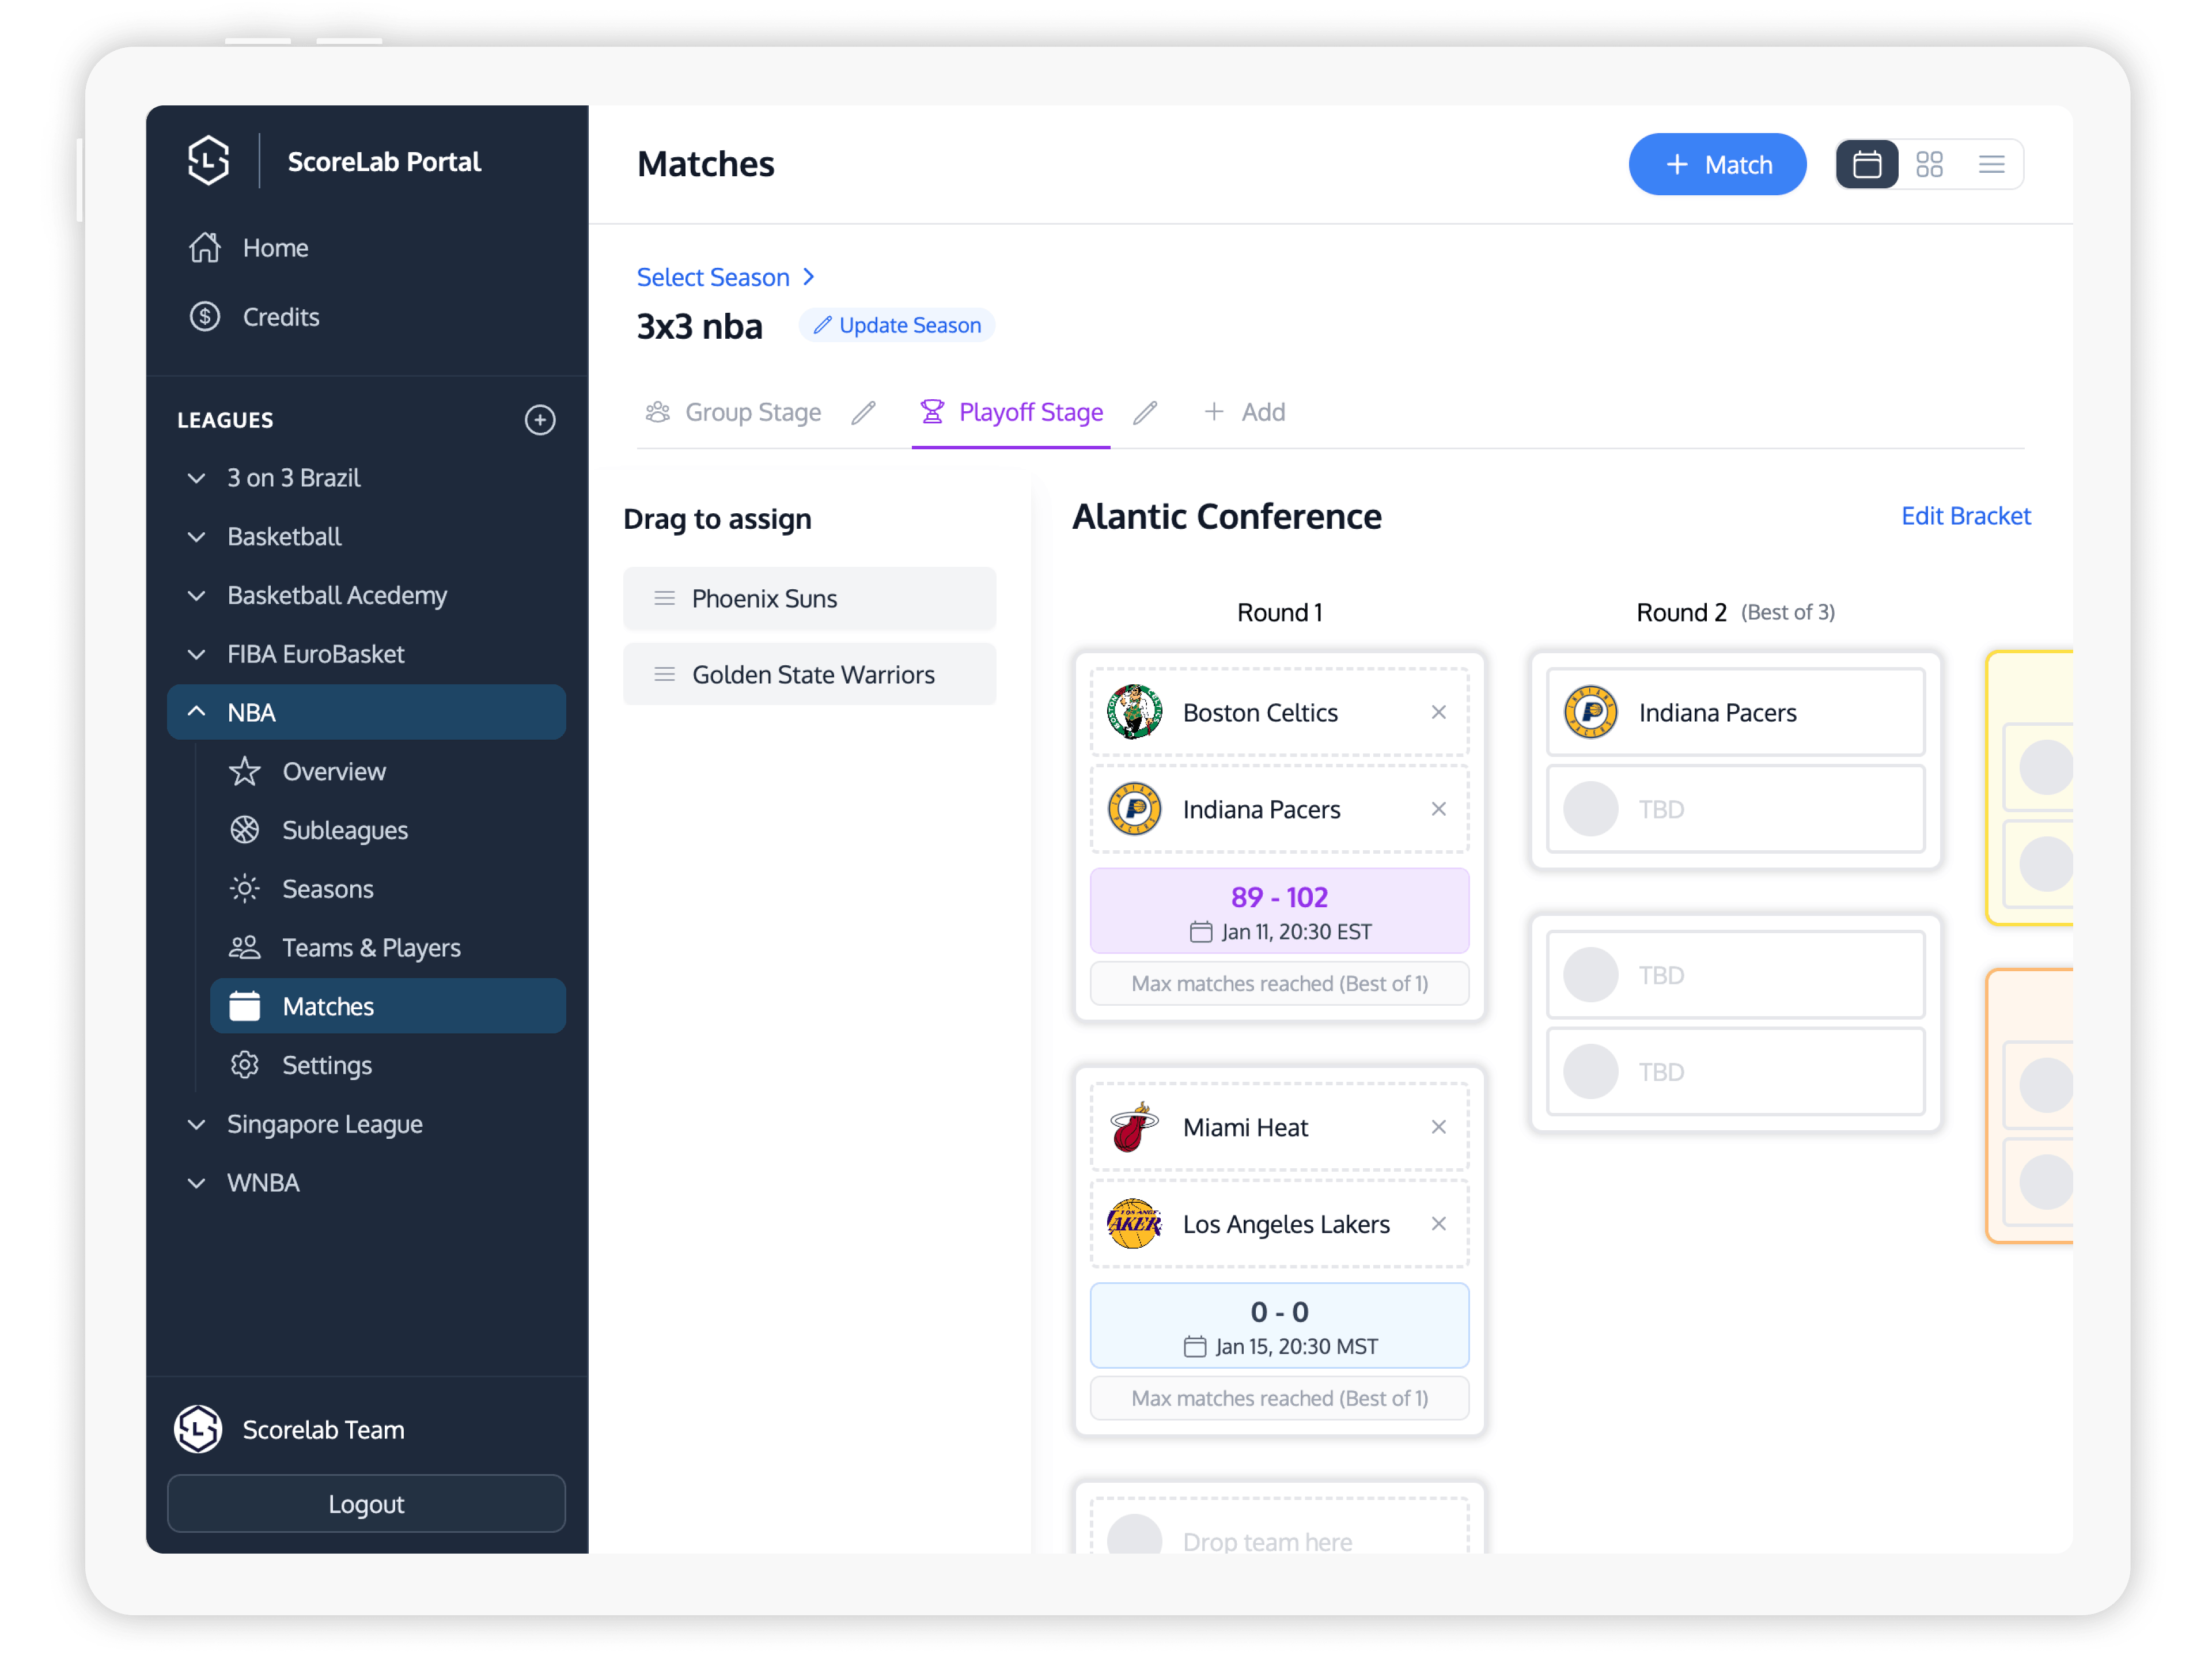Click the Scorelab Team profile
This screenshot has height=1659, width=2212.
click(x=290, y=1431)
